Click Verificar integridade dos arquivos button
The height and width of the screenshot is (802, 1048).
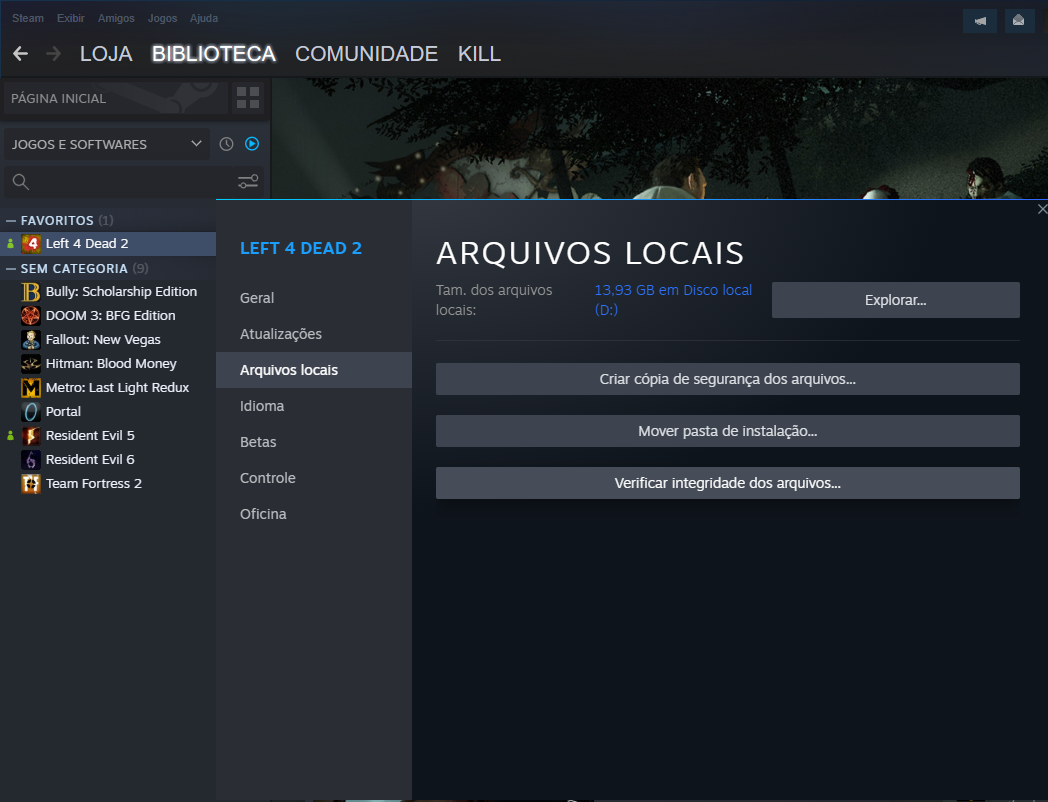(728, 483)
